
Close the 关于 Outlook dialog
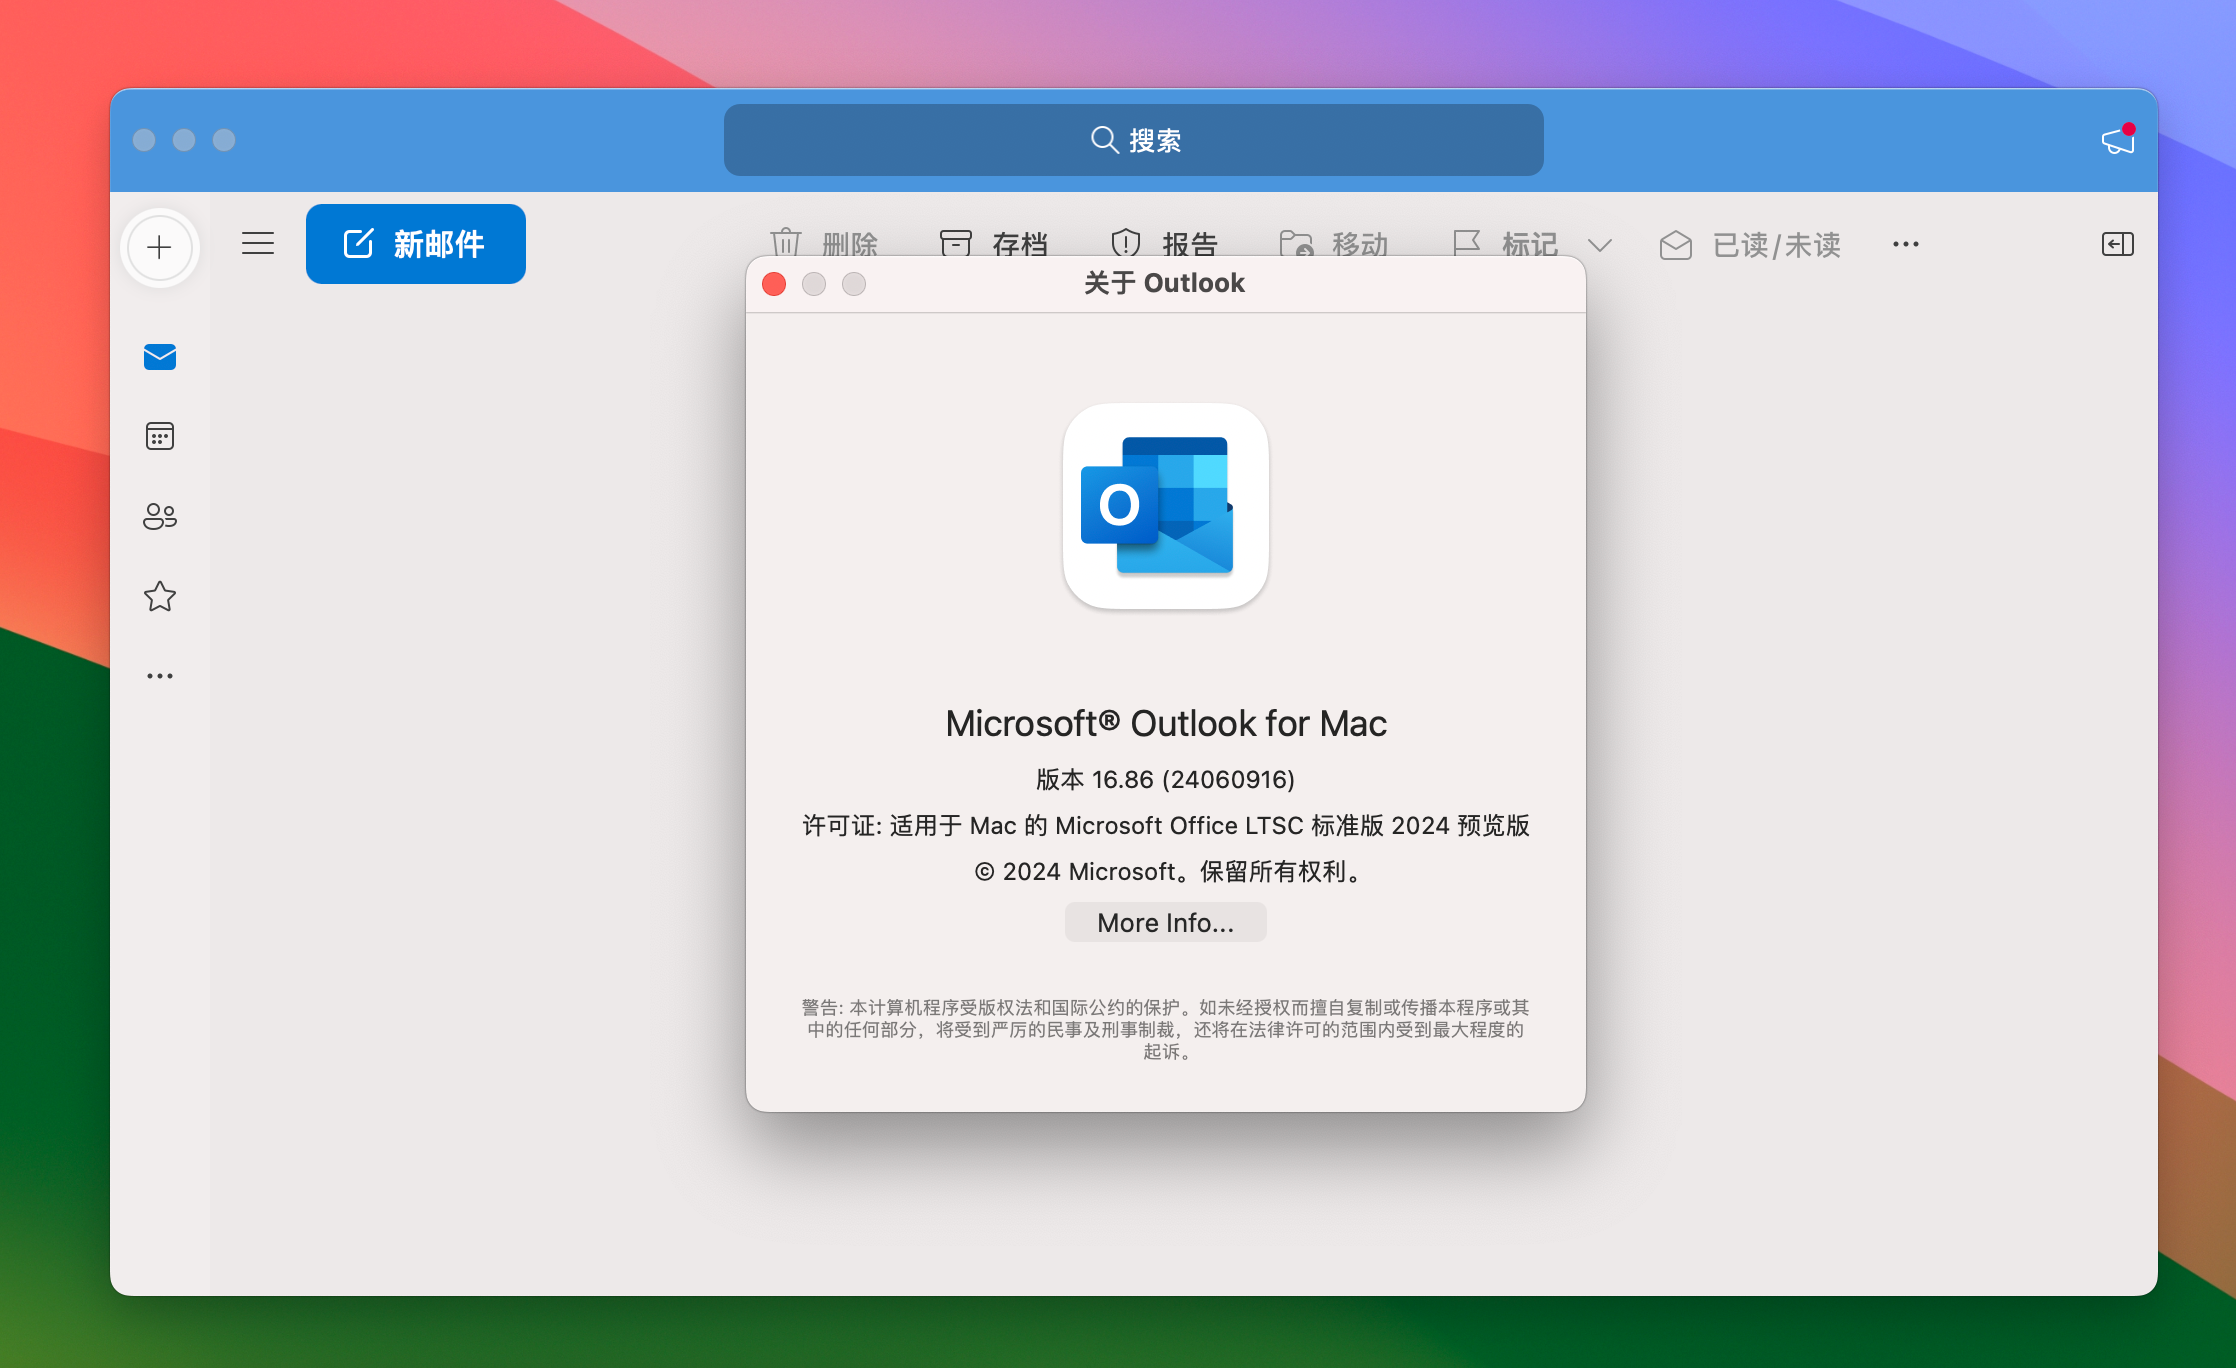pos(774,284)
